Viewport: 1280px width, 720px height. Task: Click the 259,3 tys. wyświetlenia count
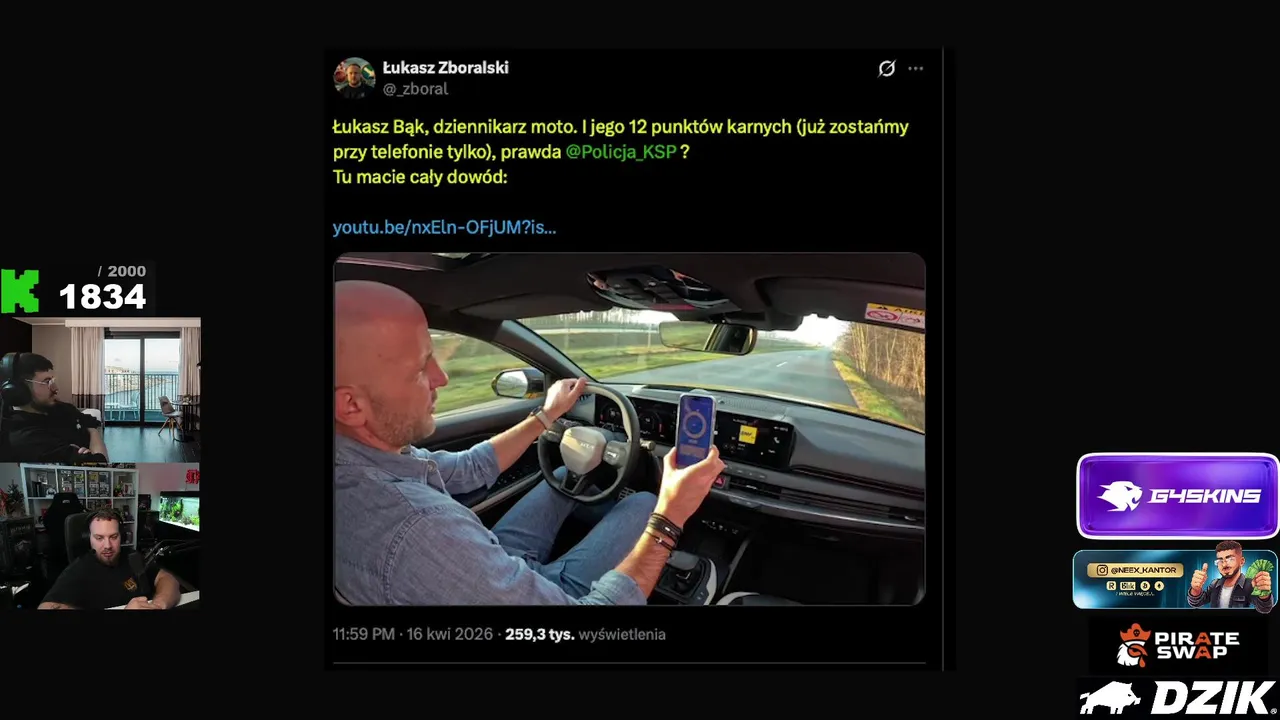585,634
